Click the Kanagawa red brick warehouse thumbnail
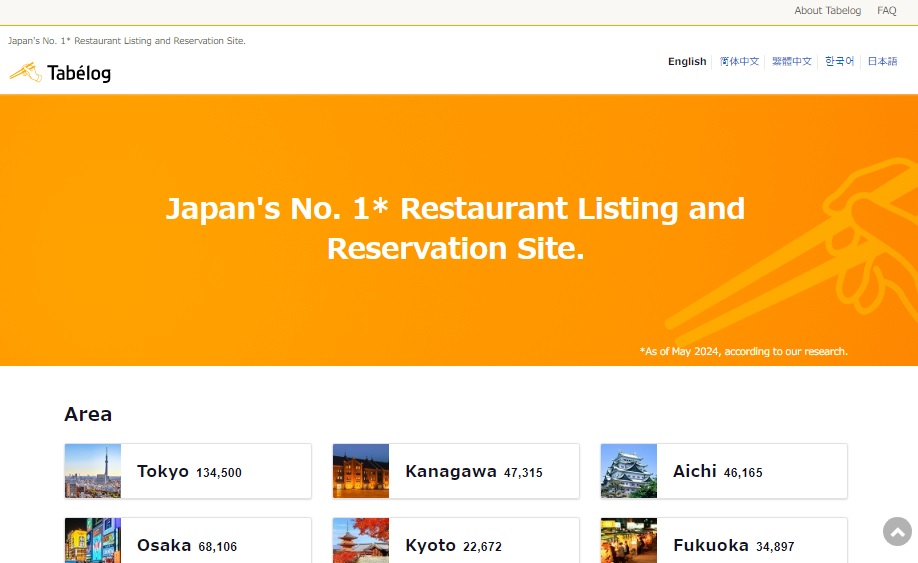The height and width of the screenshot is (563, 918). (361, 471)
